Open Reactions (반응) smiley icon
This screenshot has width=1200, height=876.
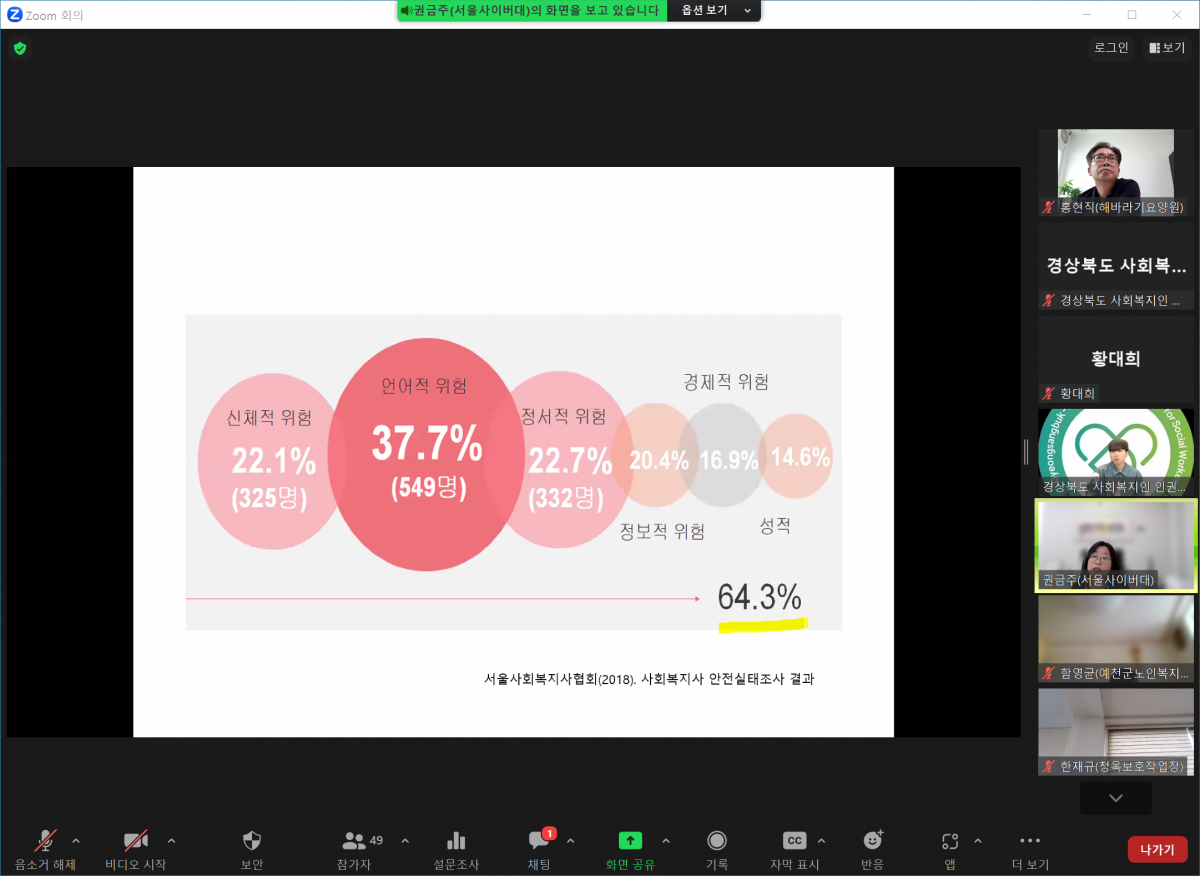(x=873, y=841)
